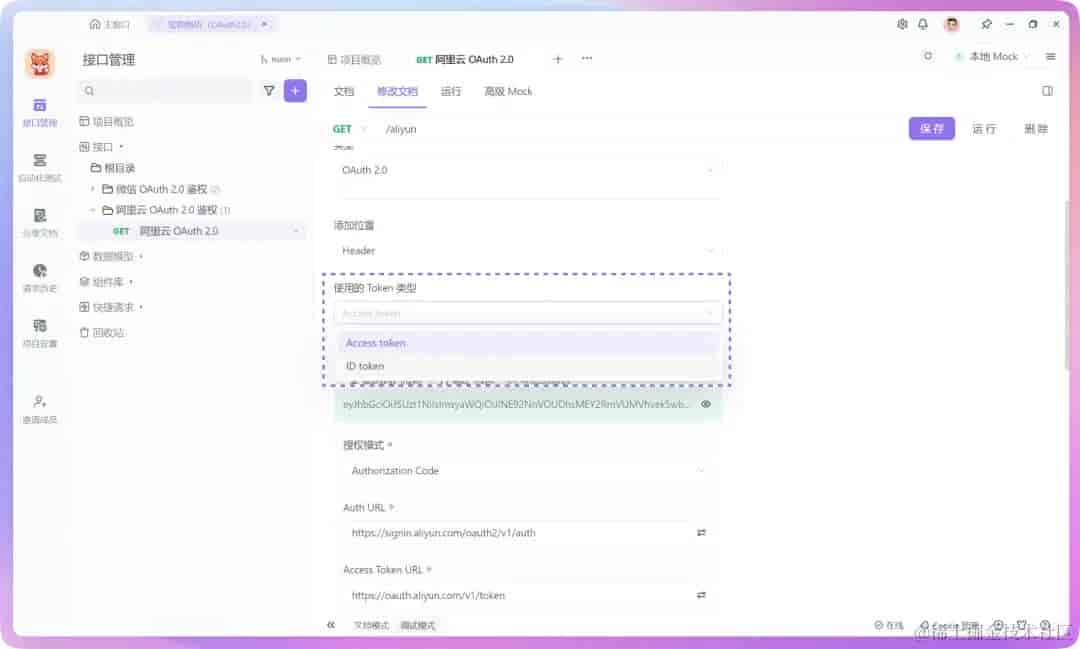The height and width of the screenshot is (649, 1080).
Task: Open the 数据模型 section
Action: (x=110, y=256)
